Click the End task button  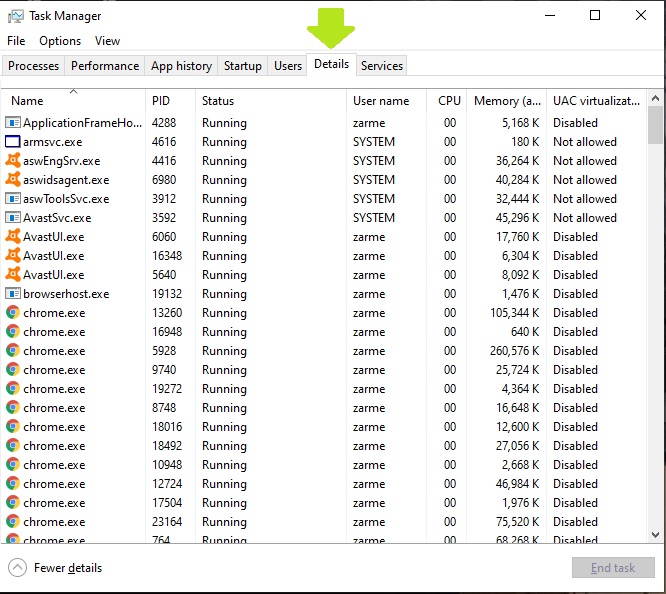pos(613,568)
